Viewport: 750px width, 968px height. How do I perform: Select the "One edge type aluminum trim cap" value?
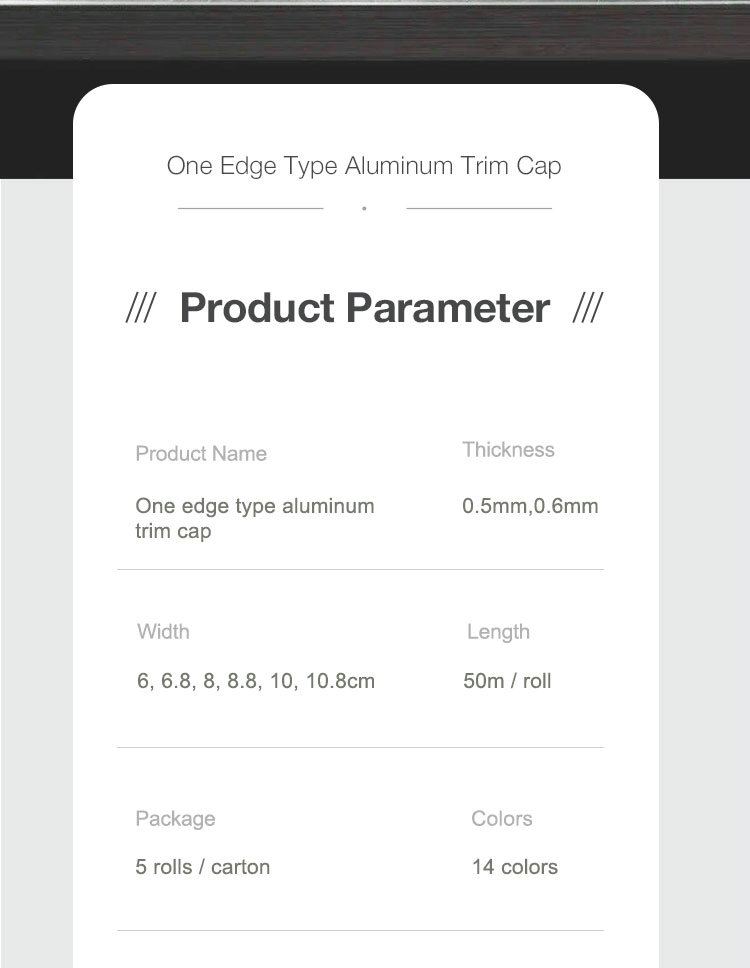254,518
